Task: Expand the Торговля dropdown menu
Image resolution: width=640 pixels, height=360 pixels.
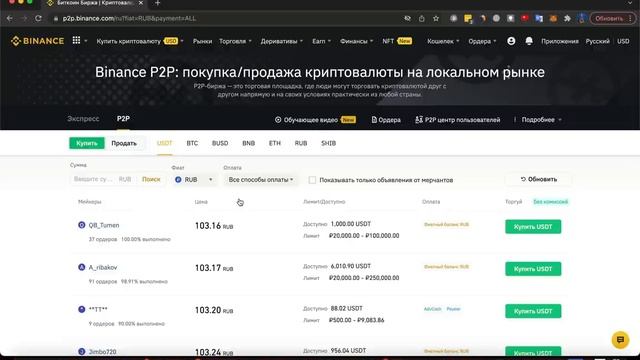Action: coord(236,41)
